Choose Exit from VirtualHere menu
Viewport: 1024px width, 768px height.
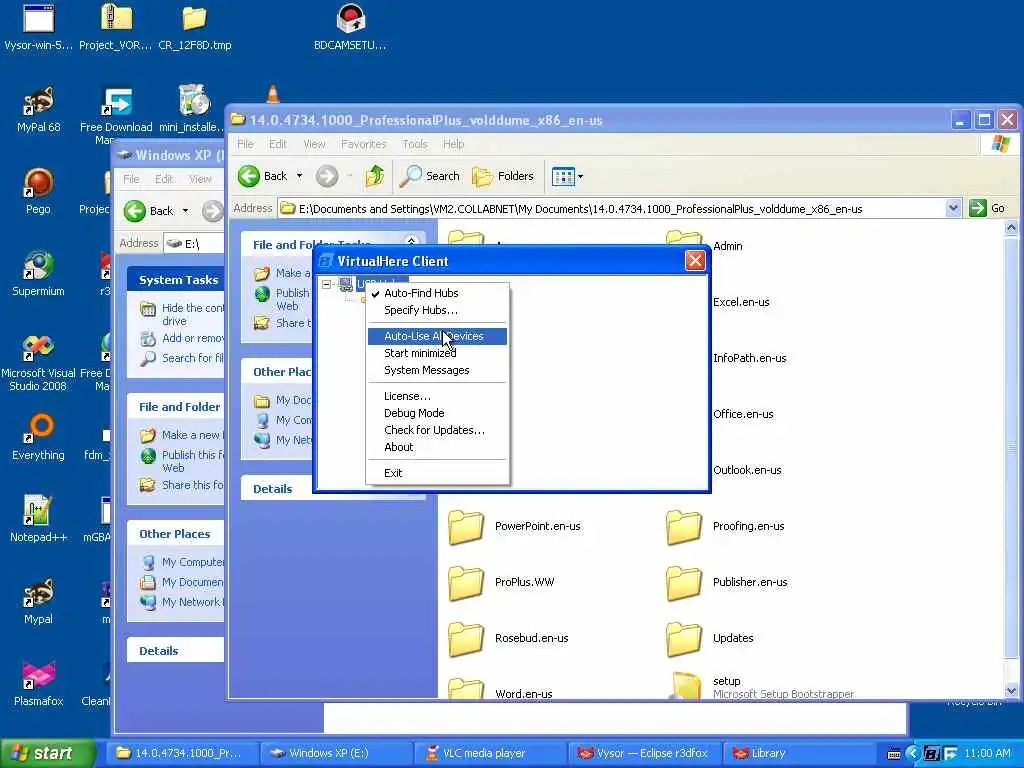437,473
